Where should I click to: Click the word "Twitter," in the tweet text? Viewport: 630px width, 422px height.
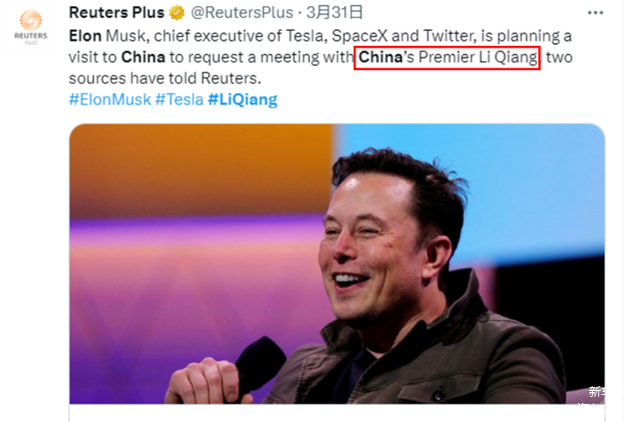coord(448,35)
